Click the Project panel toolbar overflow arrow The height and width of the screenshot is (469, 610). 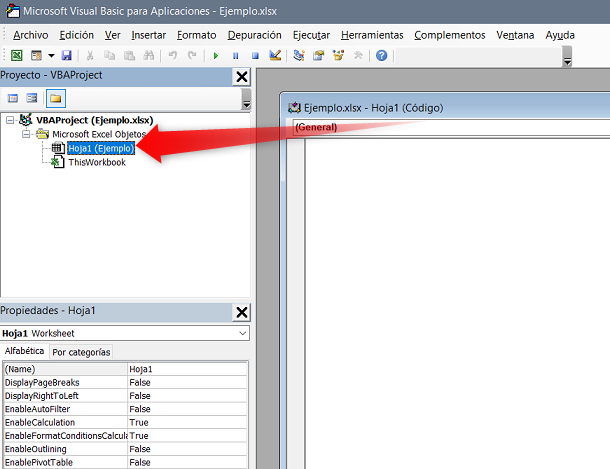coord(246,99)
